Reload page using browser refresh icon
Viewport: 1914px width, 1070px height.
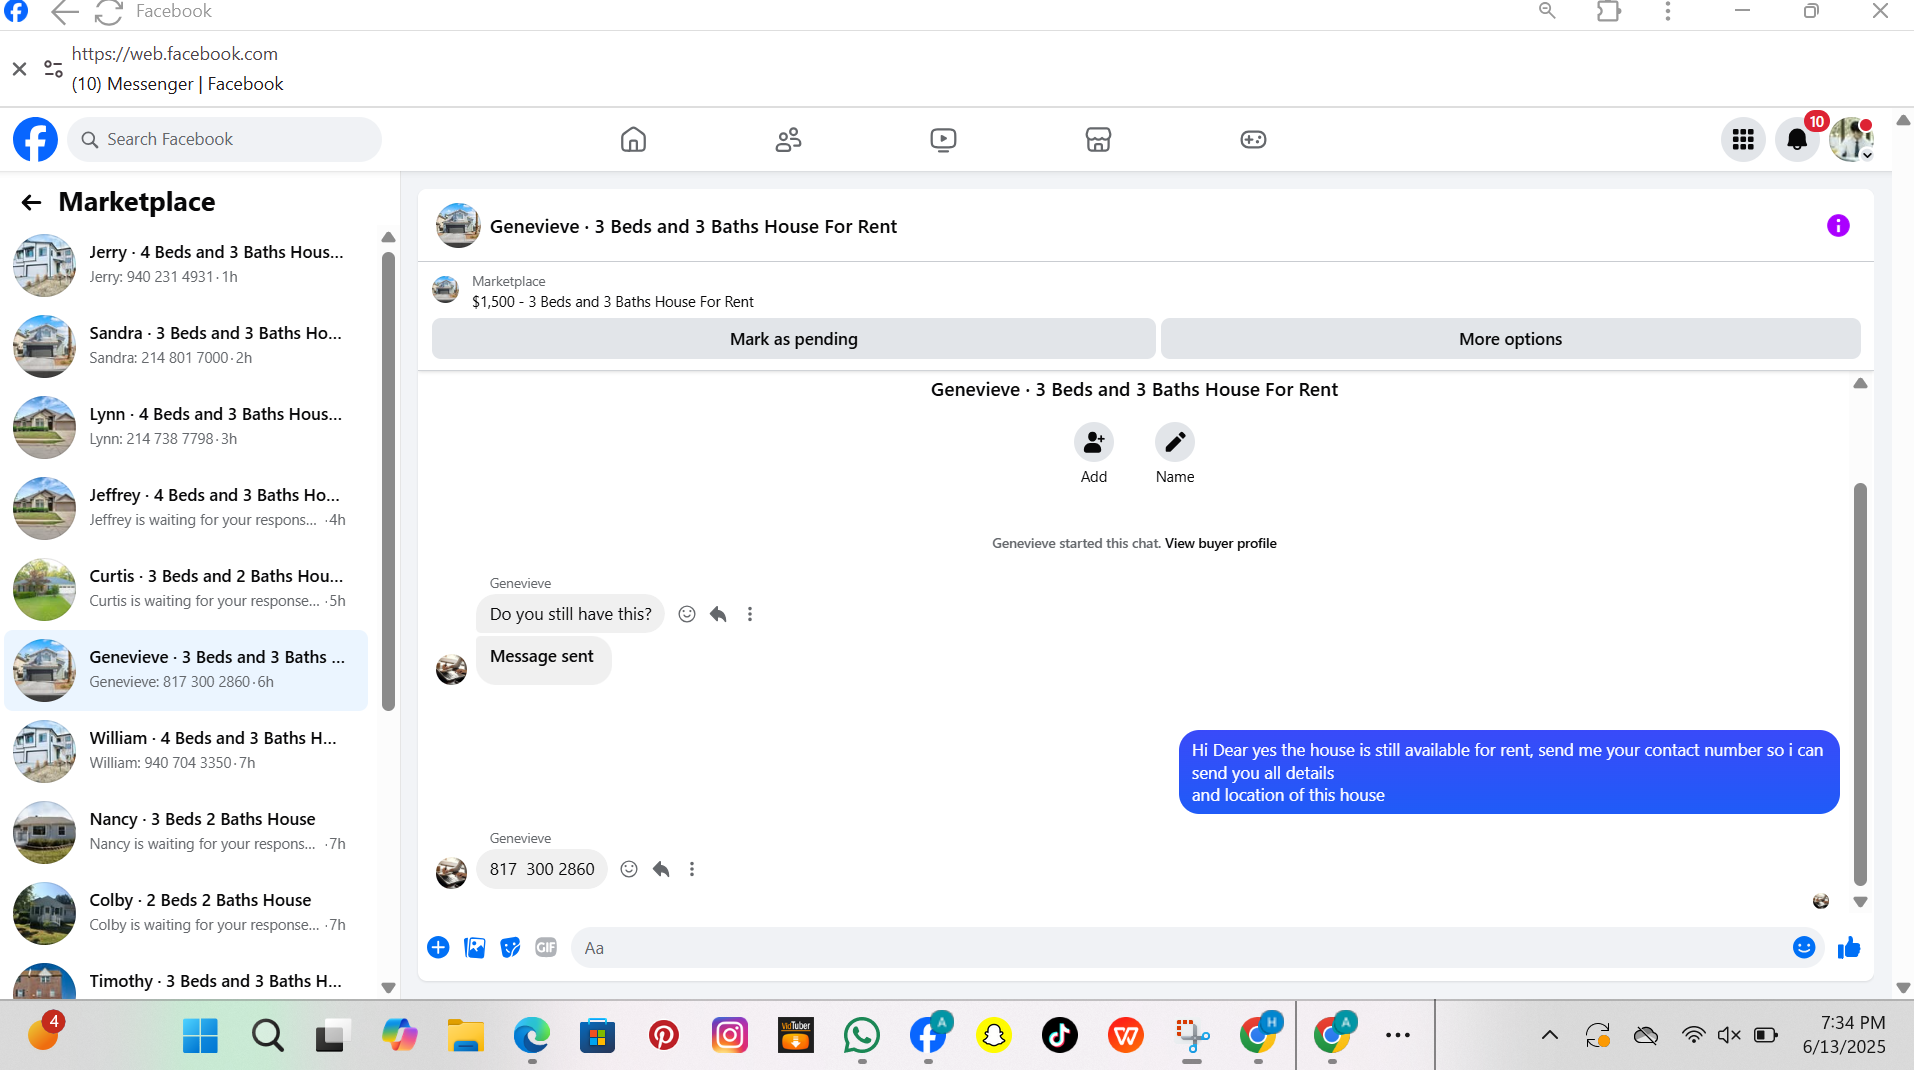108,12
